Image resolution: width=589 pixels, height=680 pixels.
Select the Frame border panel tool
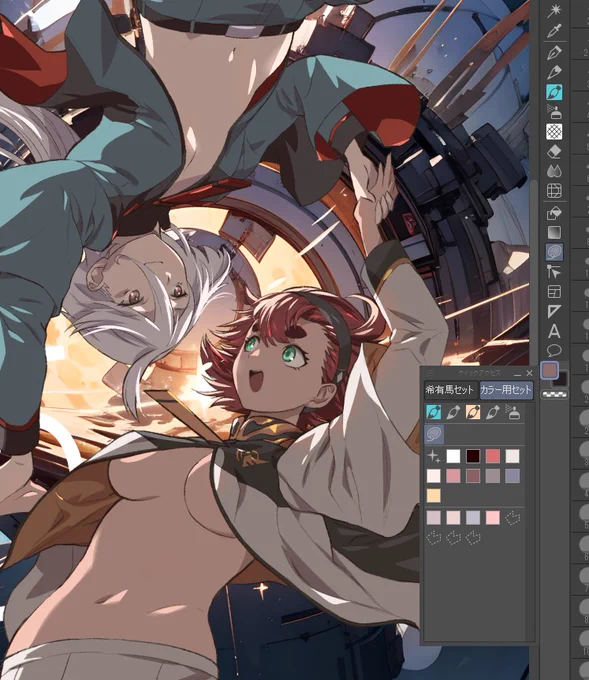(x=554, y=291)
